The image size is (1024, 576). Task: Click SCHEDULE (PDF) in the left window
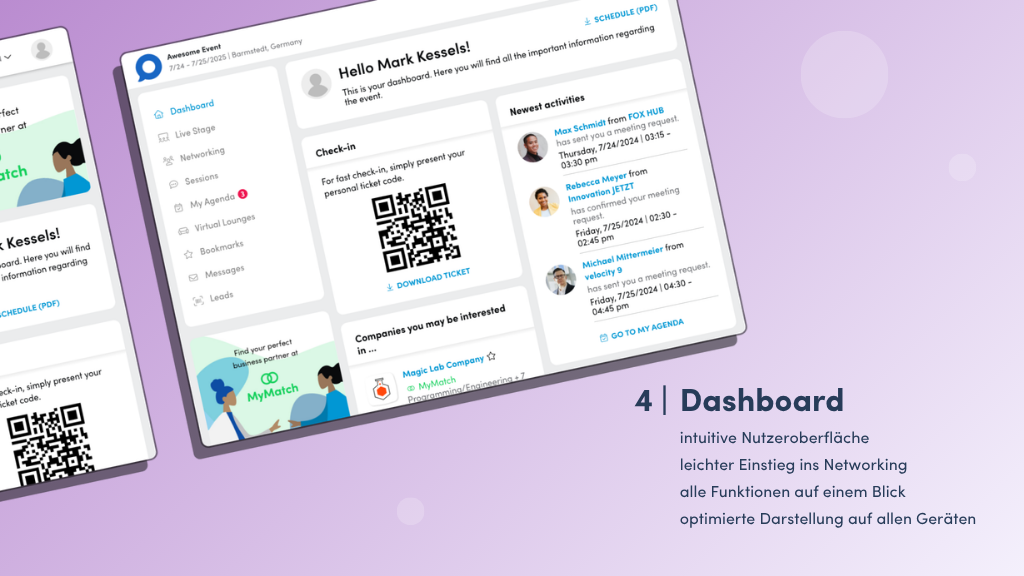(27, 308)
